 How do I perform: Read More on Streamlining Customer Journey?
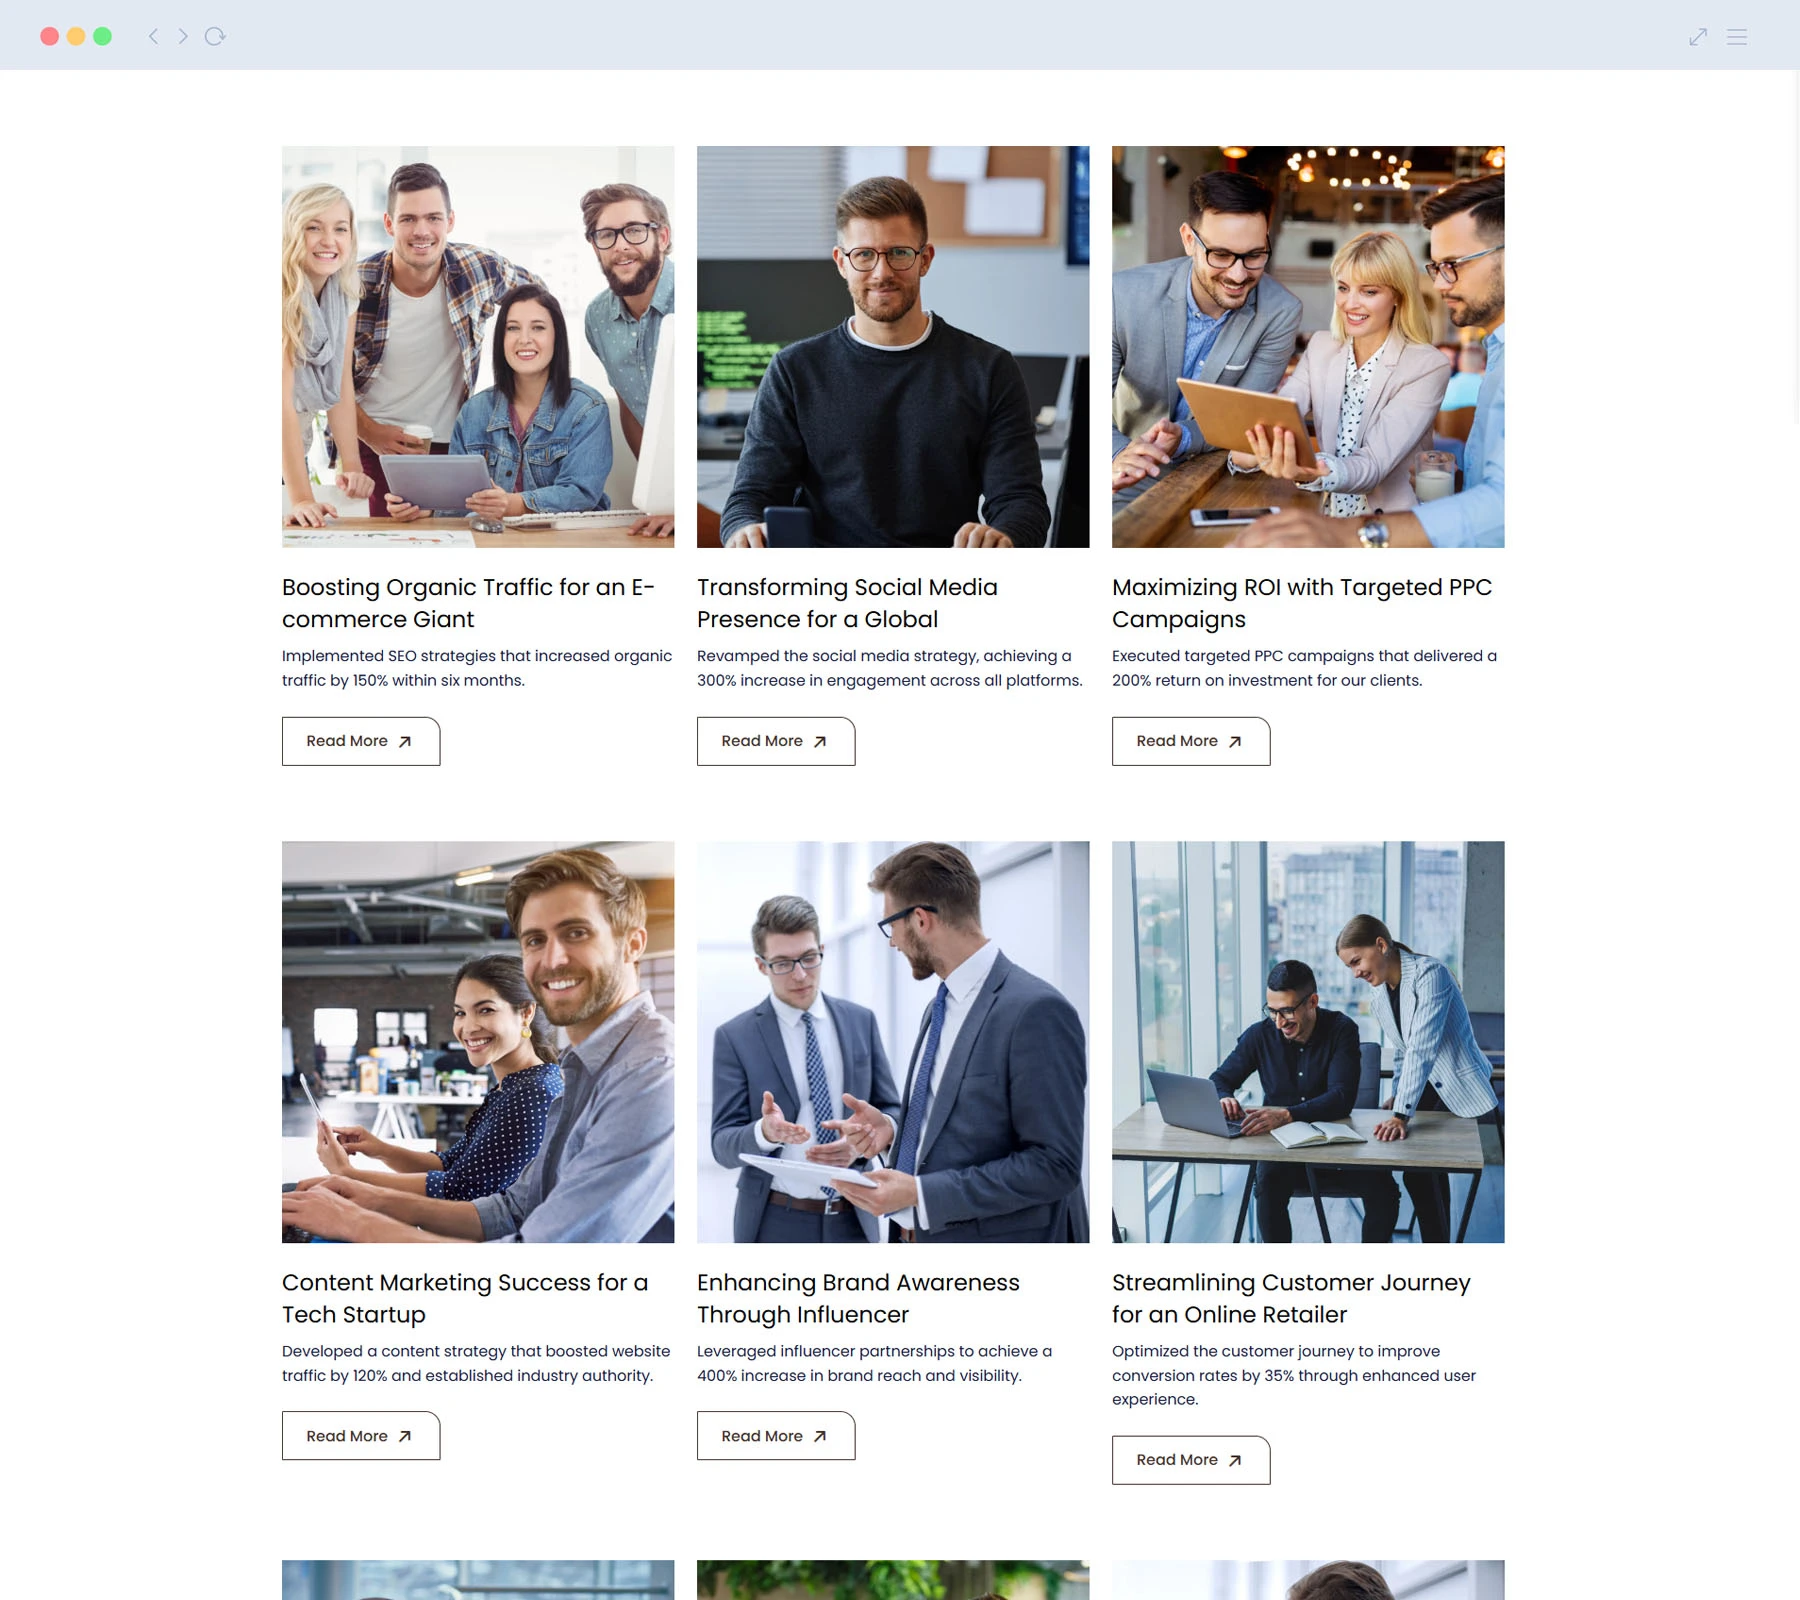click(1191, 1460)
